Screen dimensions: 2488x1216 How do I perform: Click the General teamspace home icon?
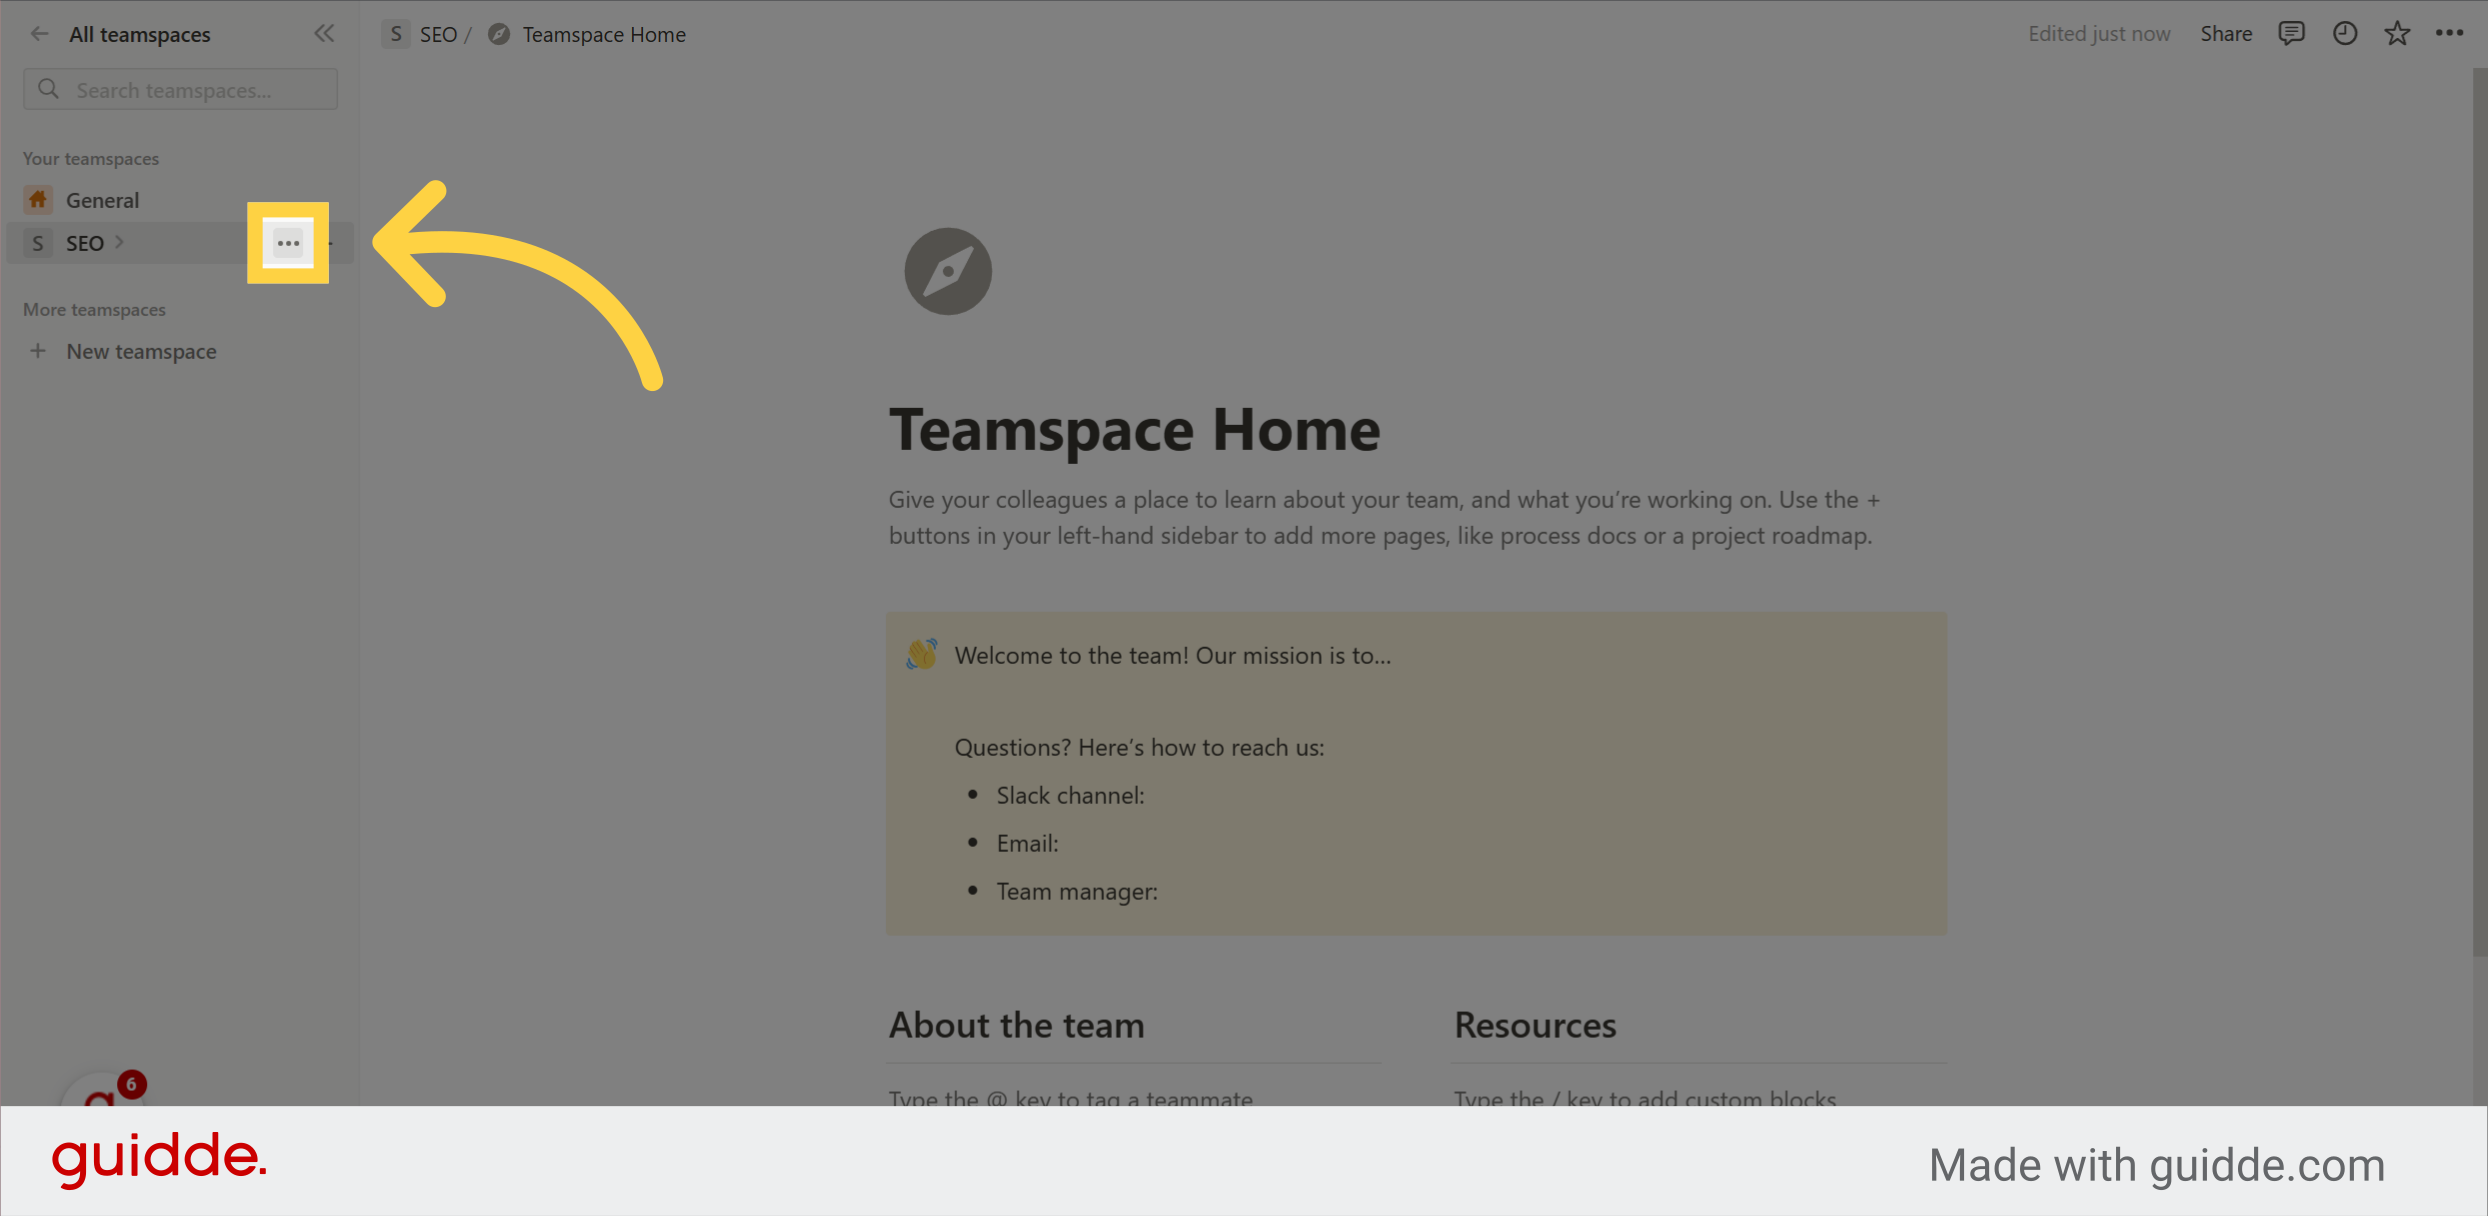38,200
